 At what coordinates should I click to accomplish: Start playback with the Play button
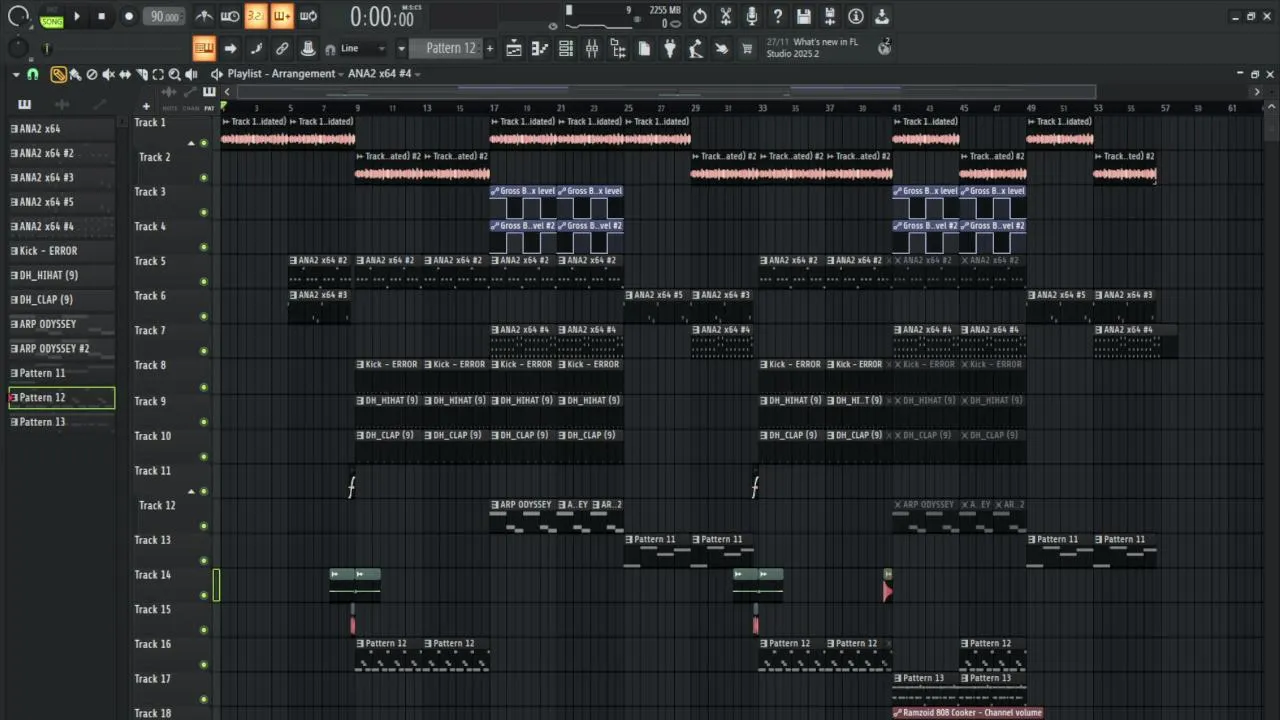pyautogui.click(x=77, y=16)
